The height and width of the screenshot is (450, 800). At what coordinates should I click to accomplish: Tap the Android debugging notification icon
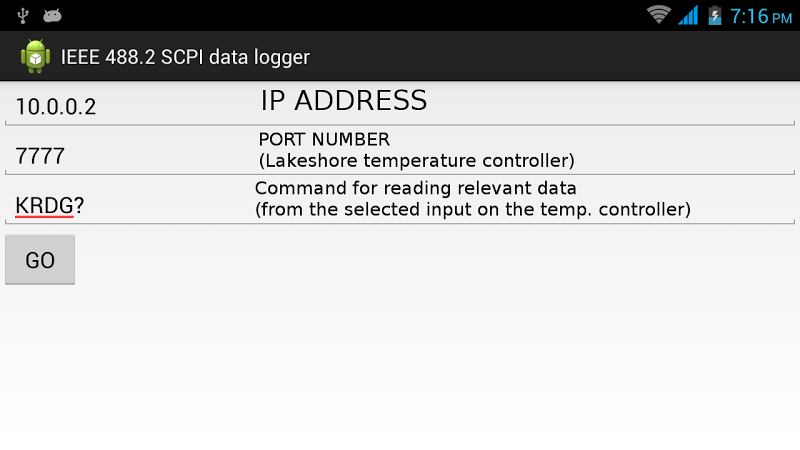(52, 16)
